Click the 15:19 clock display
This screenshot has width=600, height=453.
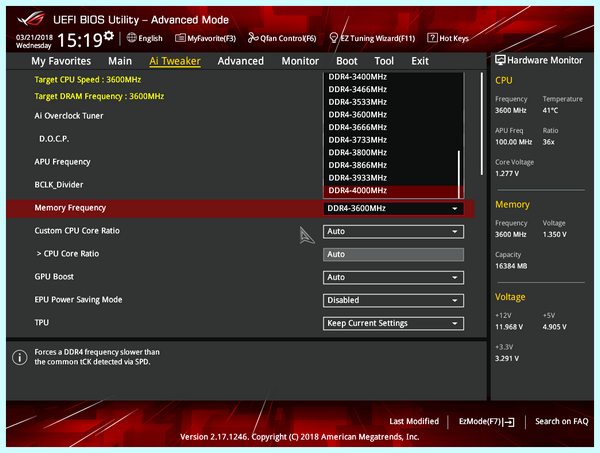[80, 40]
